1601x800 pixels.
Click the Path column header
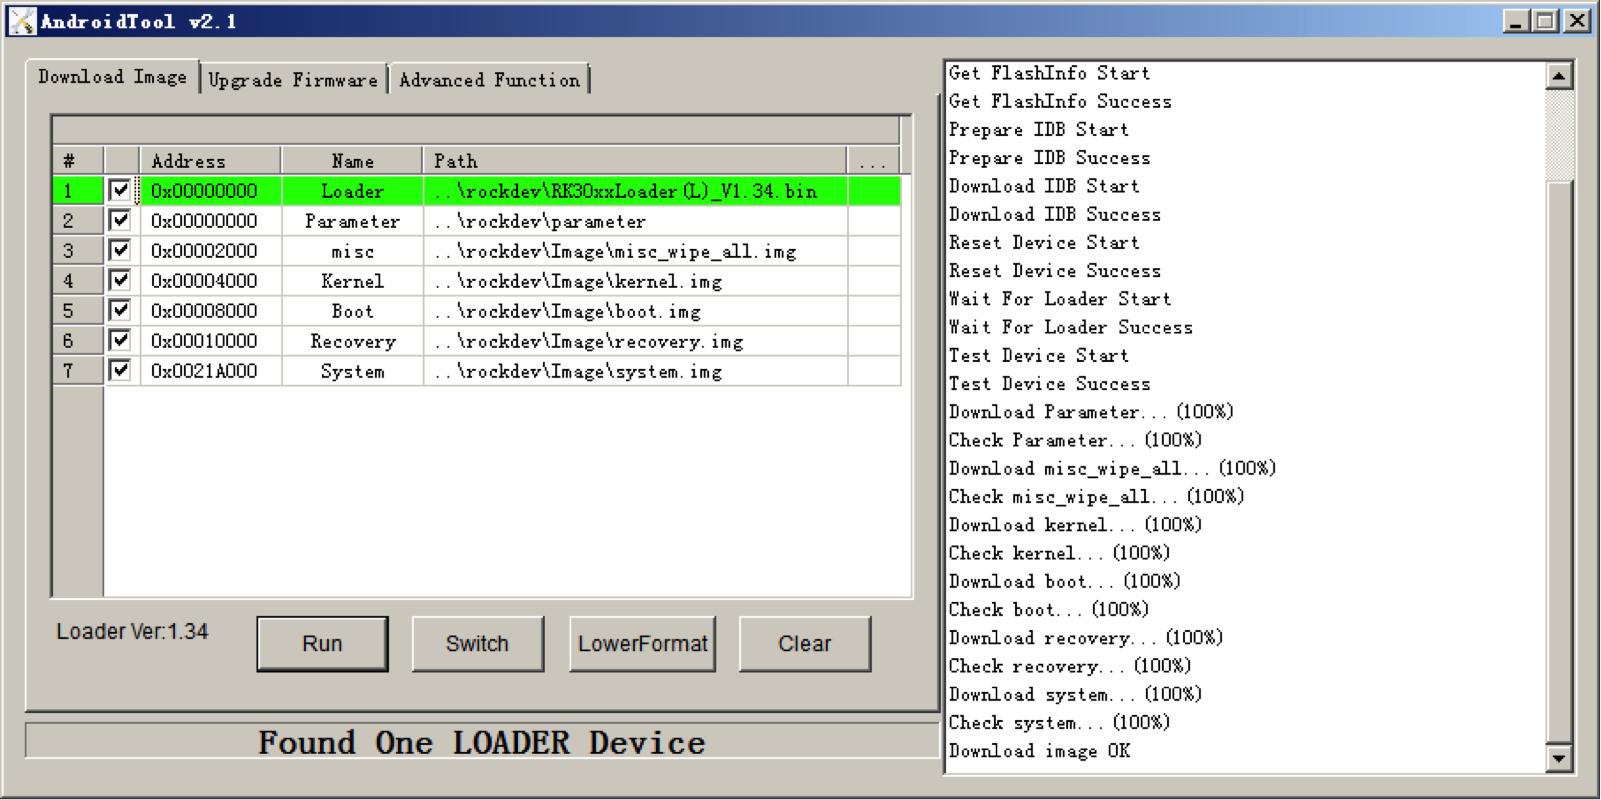coord(635,161)
